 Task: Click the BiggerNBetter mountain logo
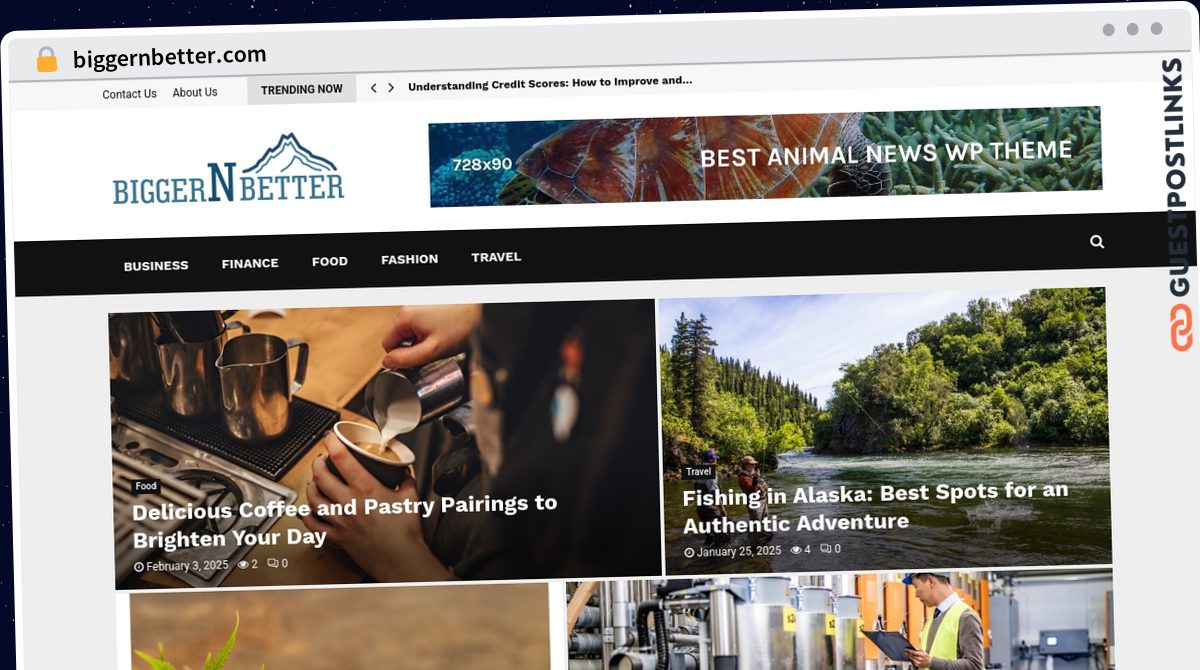coord(228,168)
